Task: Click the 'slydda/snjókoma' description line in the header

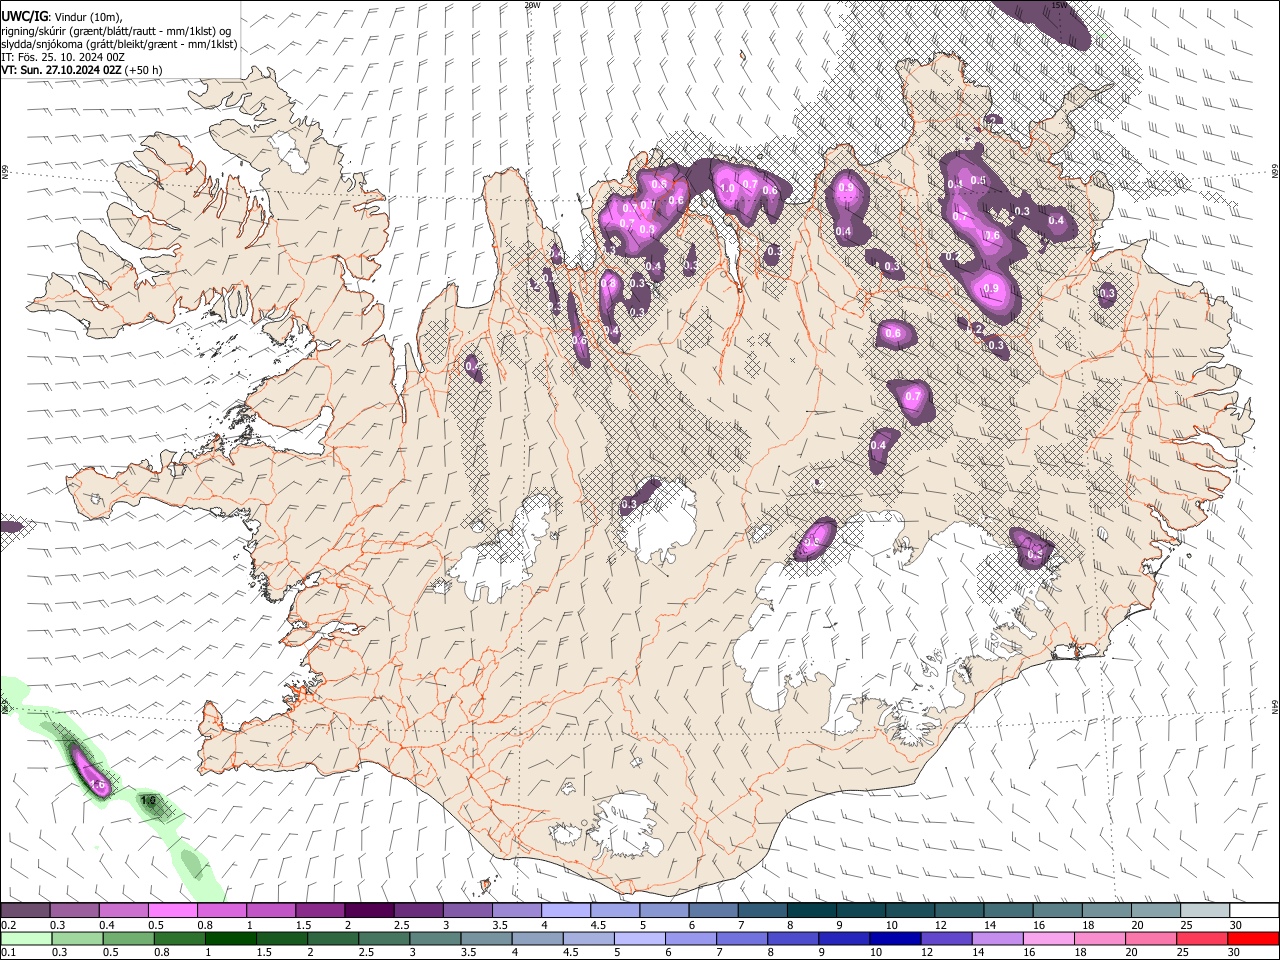Action: tap(119, 44)
